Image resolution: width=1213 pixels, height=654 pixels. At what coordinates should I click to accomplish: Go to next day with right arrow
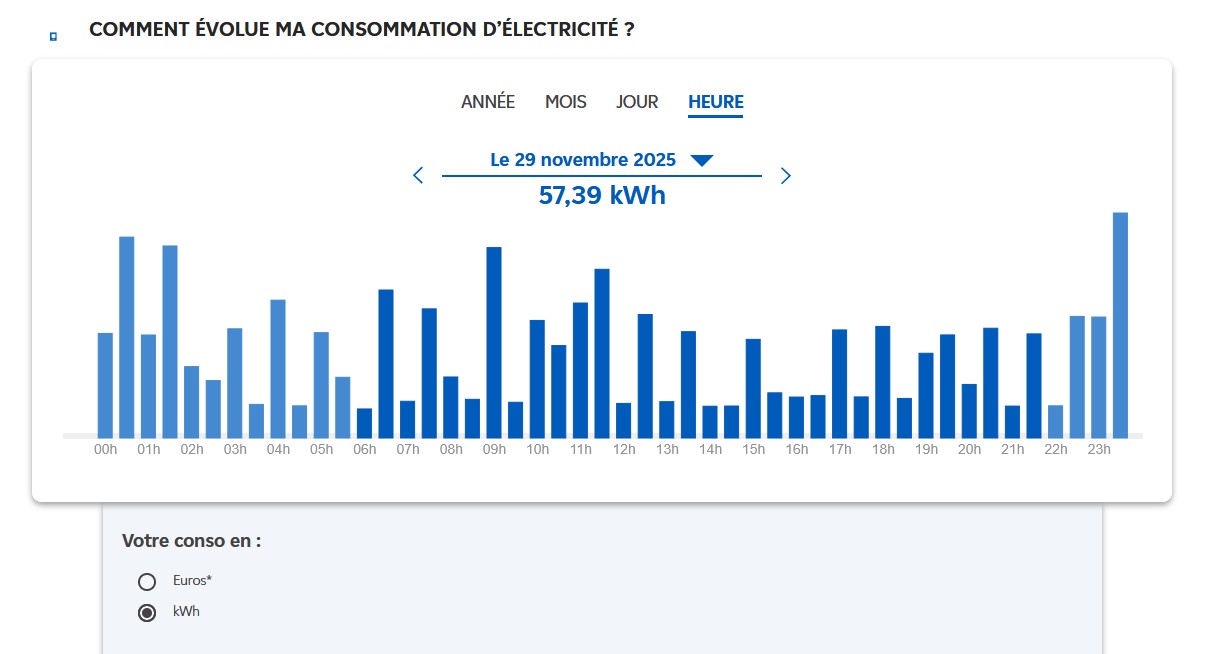(x=786, y=176)
